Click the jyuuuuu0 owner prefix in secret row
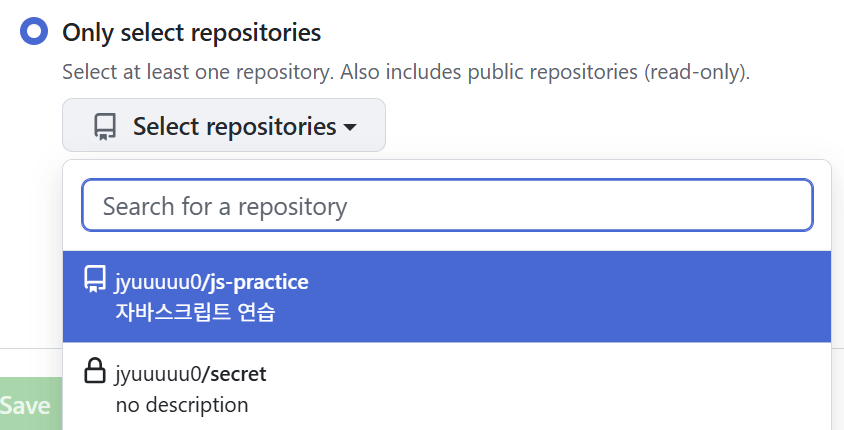This screenshot has width=844, height=430. coord(159,374)
